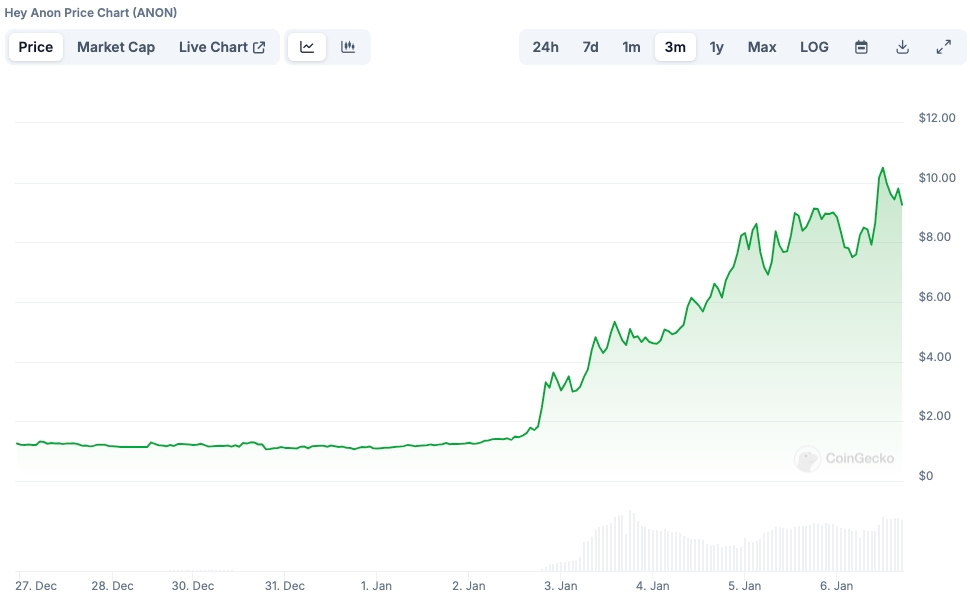Click the tallest volume bar near 4. Jan
970x607 pixels.
point(630,540)
